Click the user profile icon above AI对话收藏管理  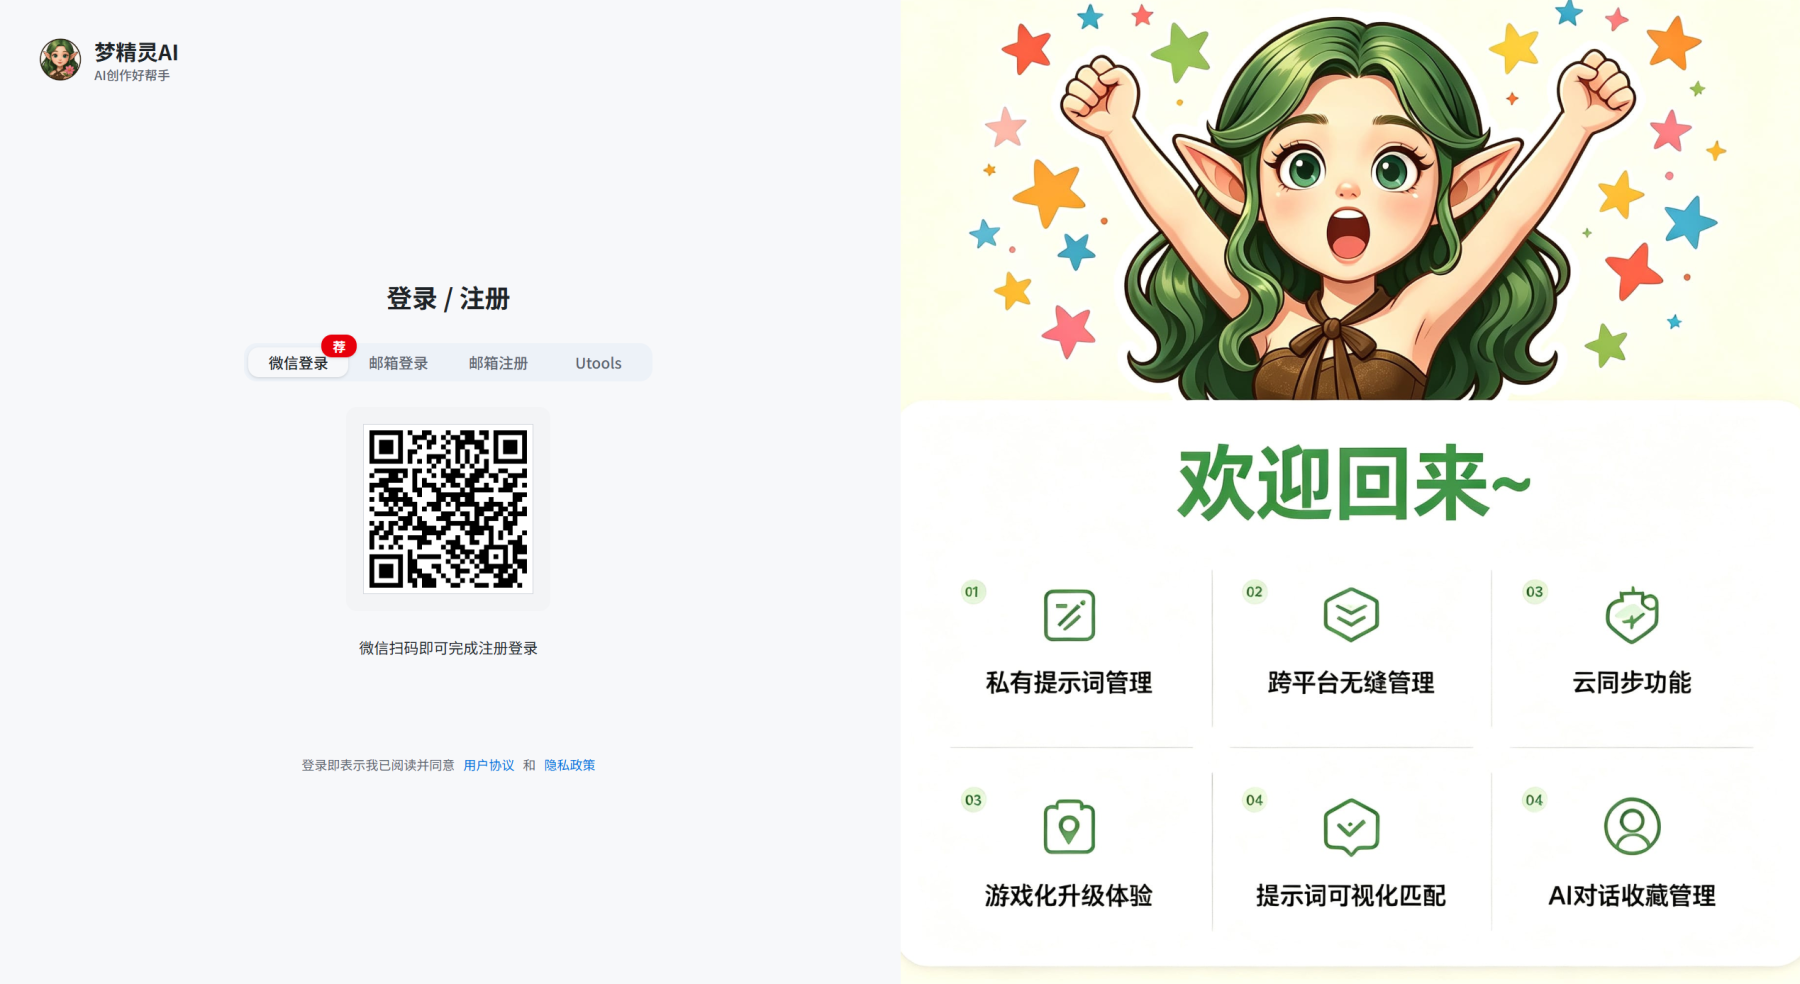(x=1632, y=826)
